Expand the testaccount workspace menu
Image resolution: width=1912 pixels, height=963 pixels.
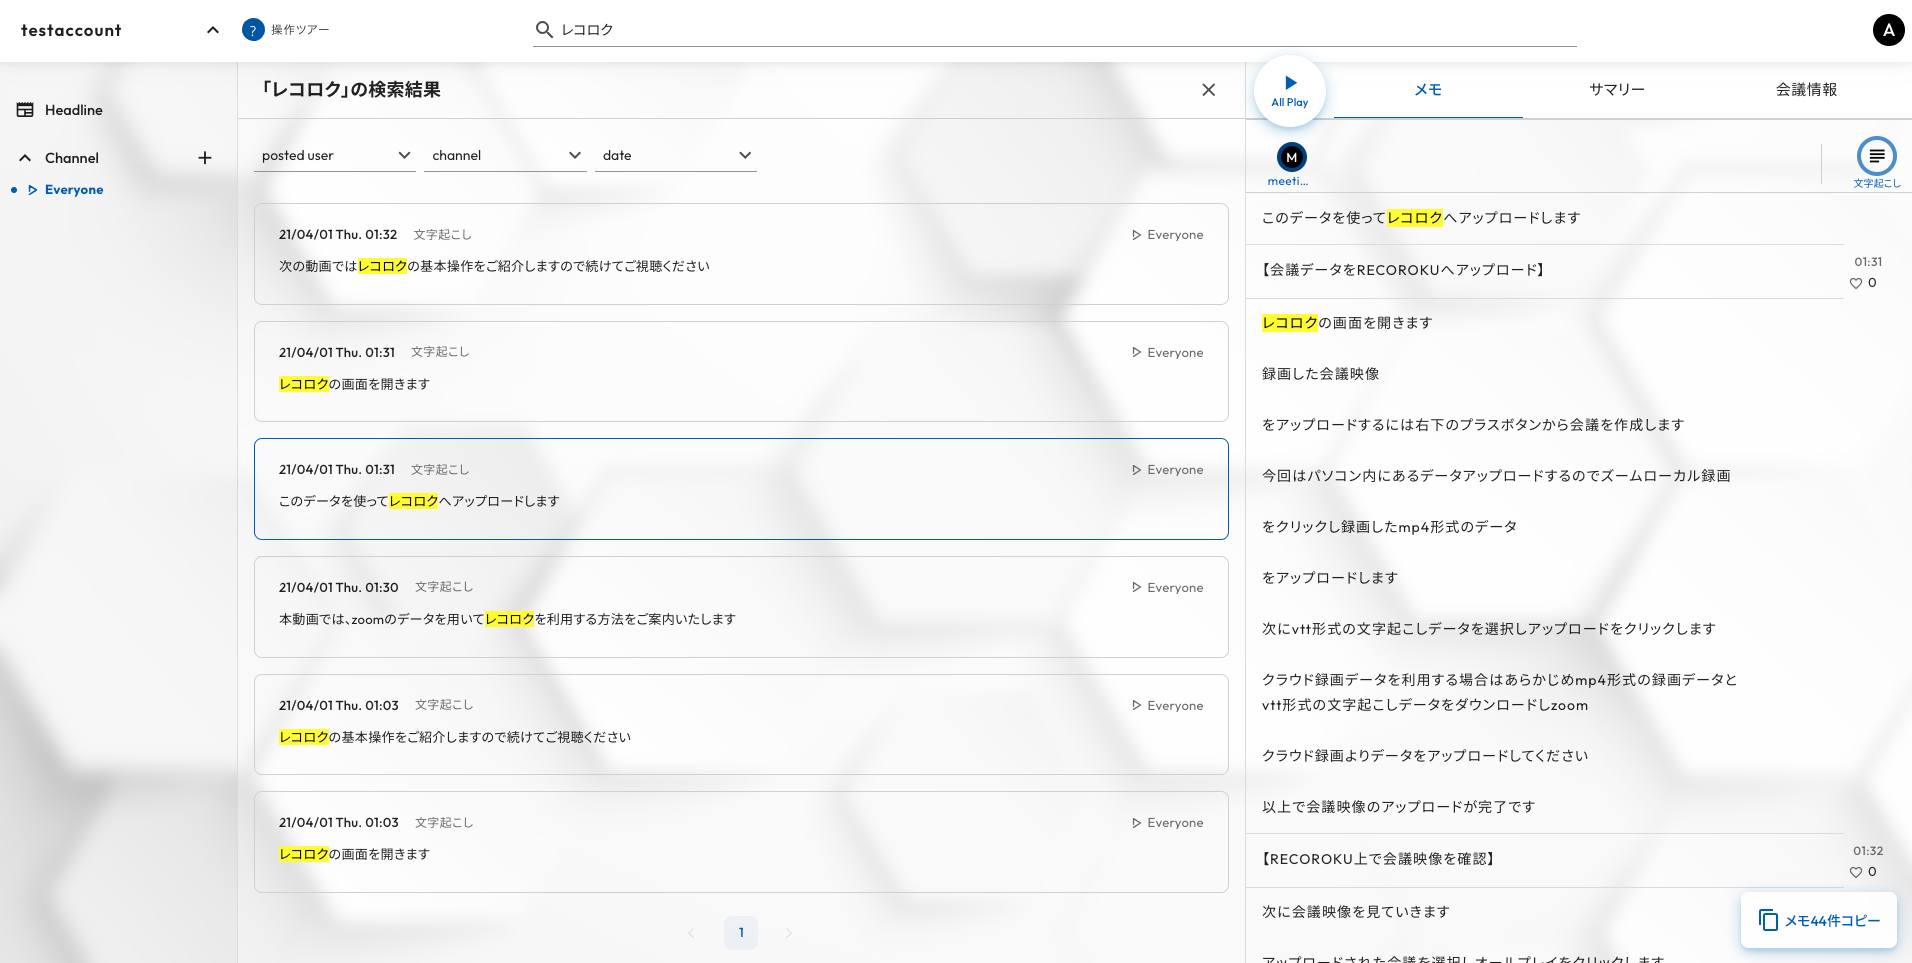[213, 30]
